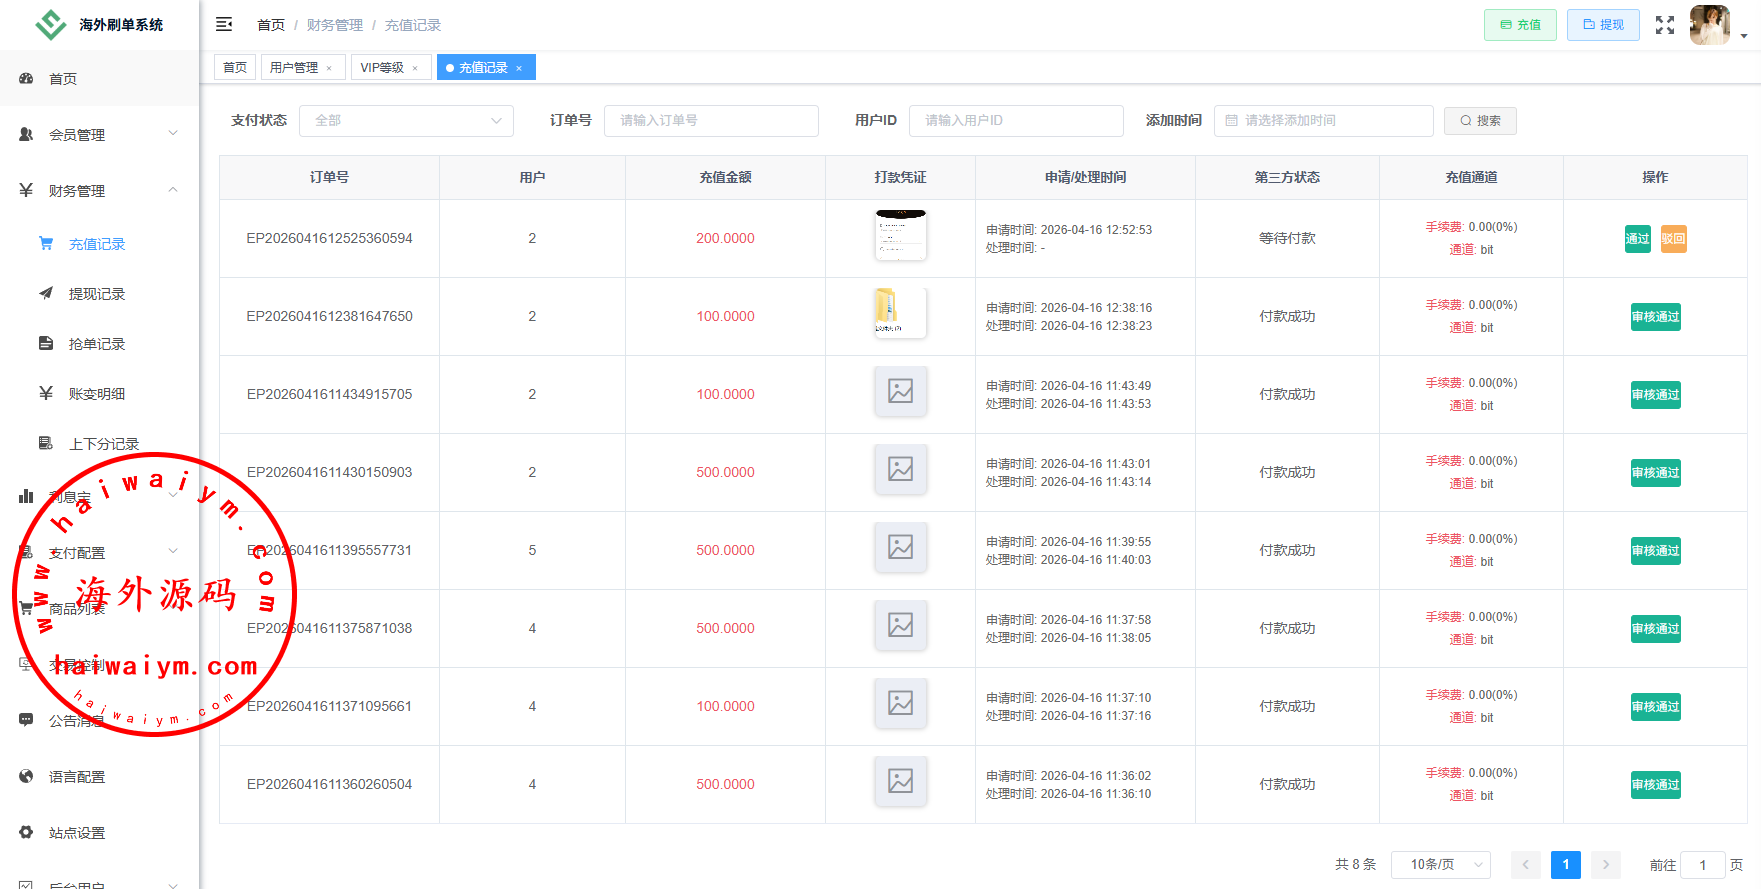Expand the 会员管理 sidebar menu

coord(98,135)
